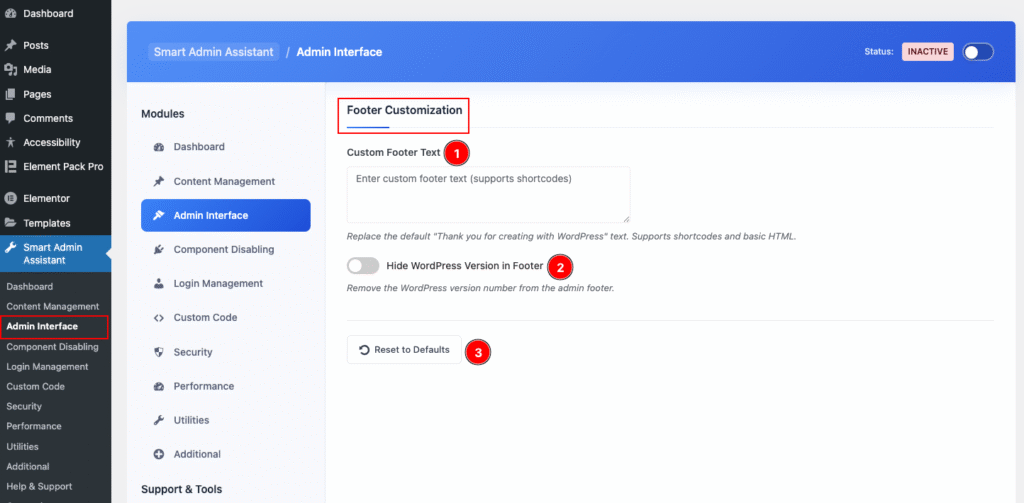Click the Custom Code brackets icon
This screenshot has width=1024, height=503.
(158, 317)
